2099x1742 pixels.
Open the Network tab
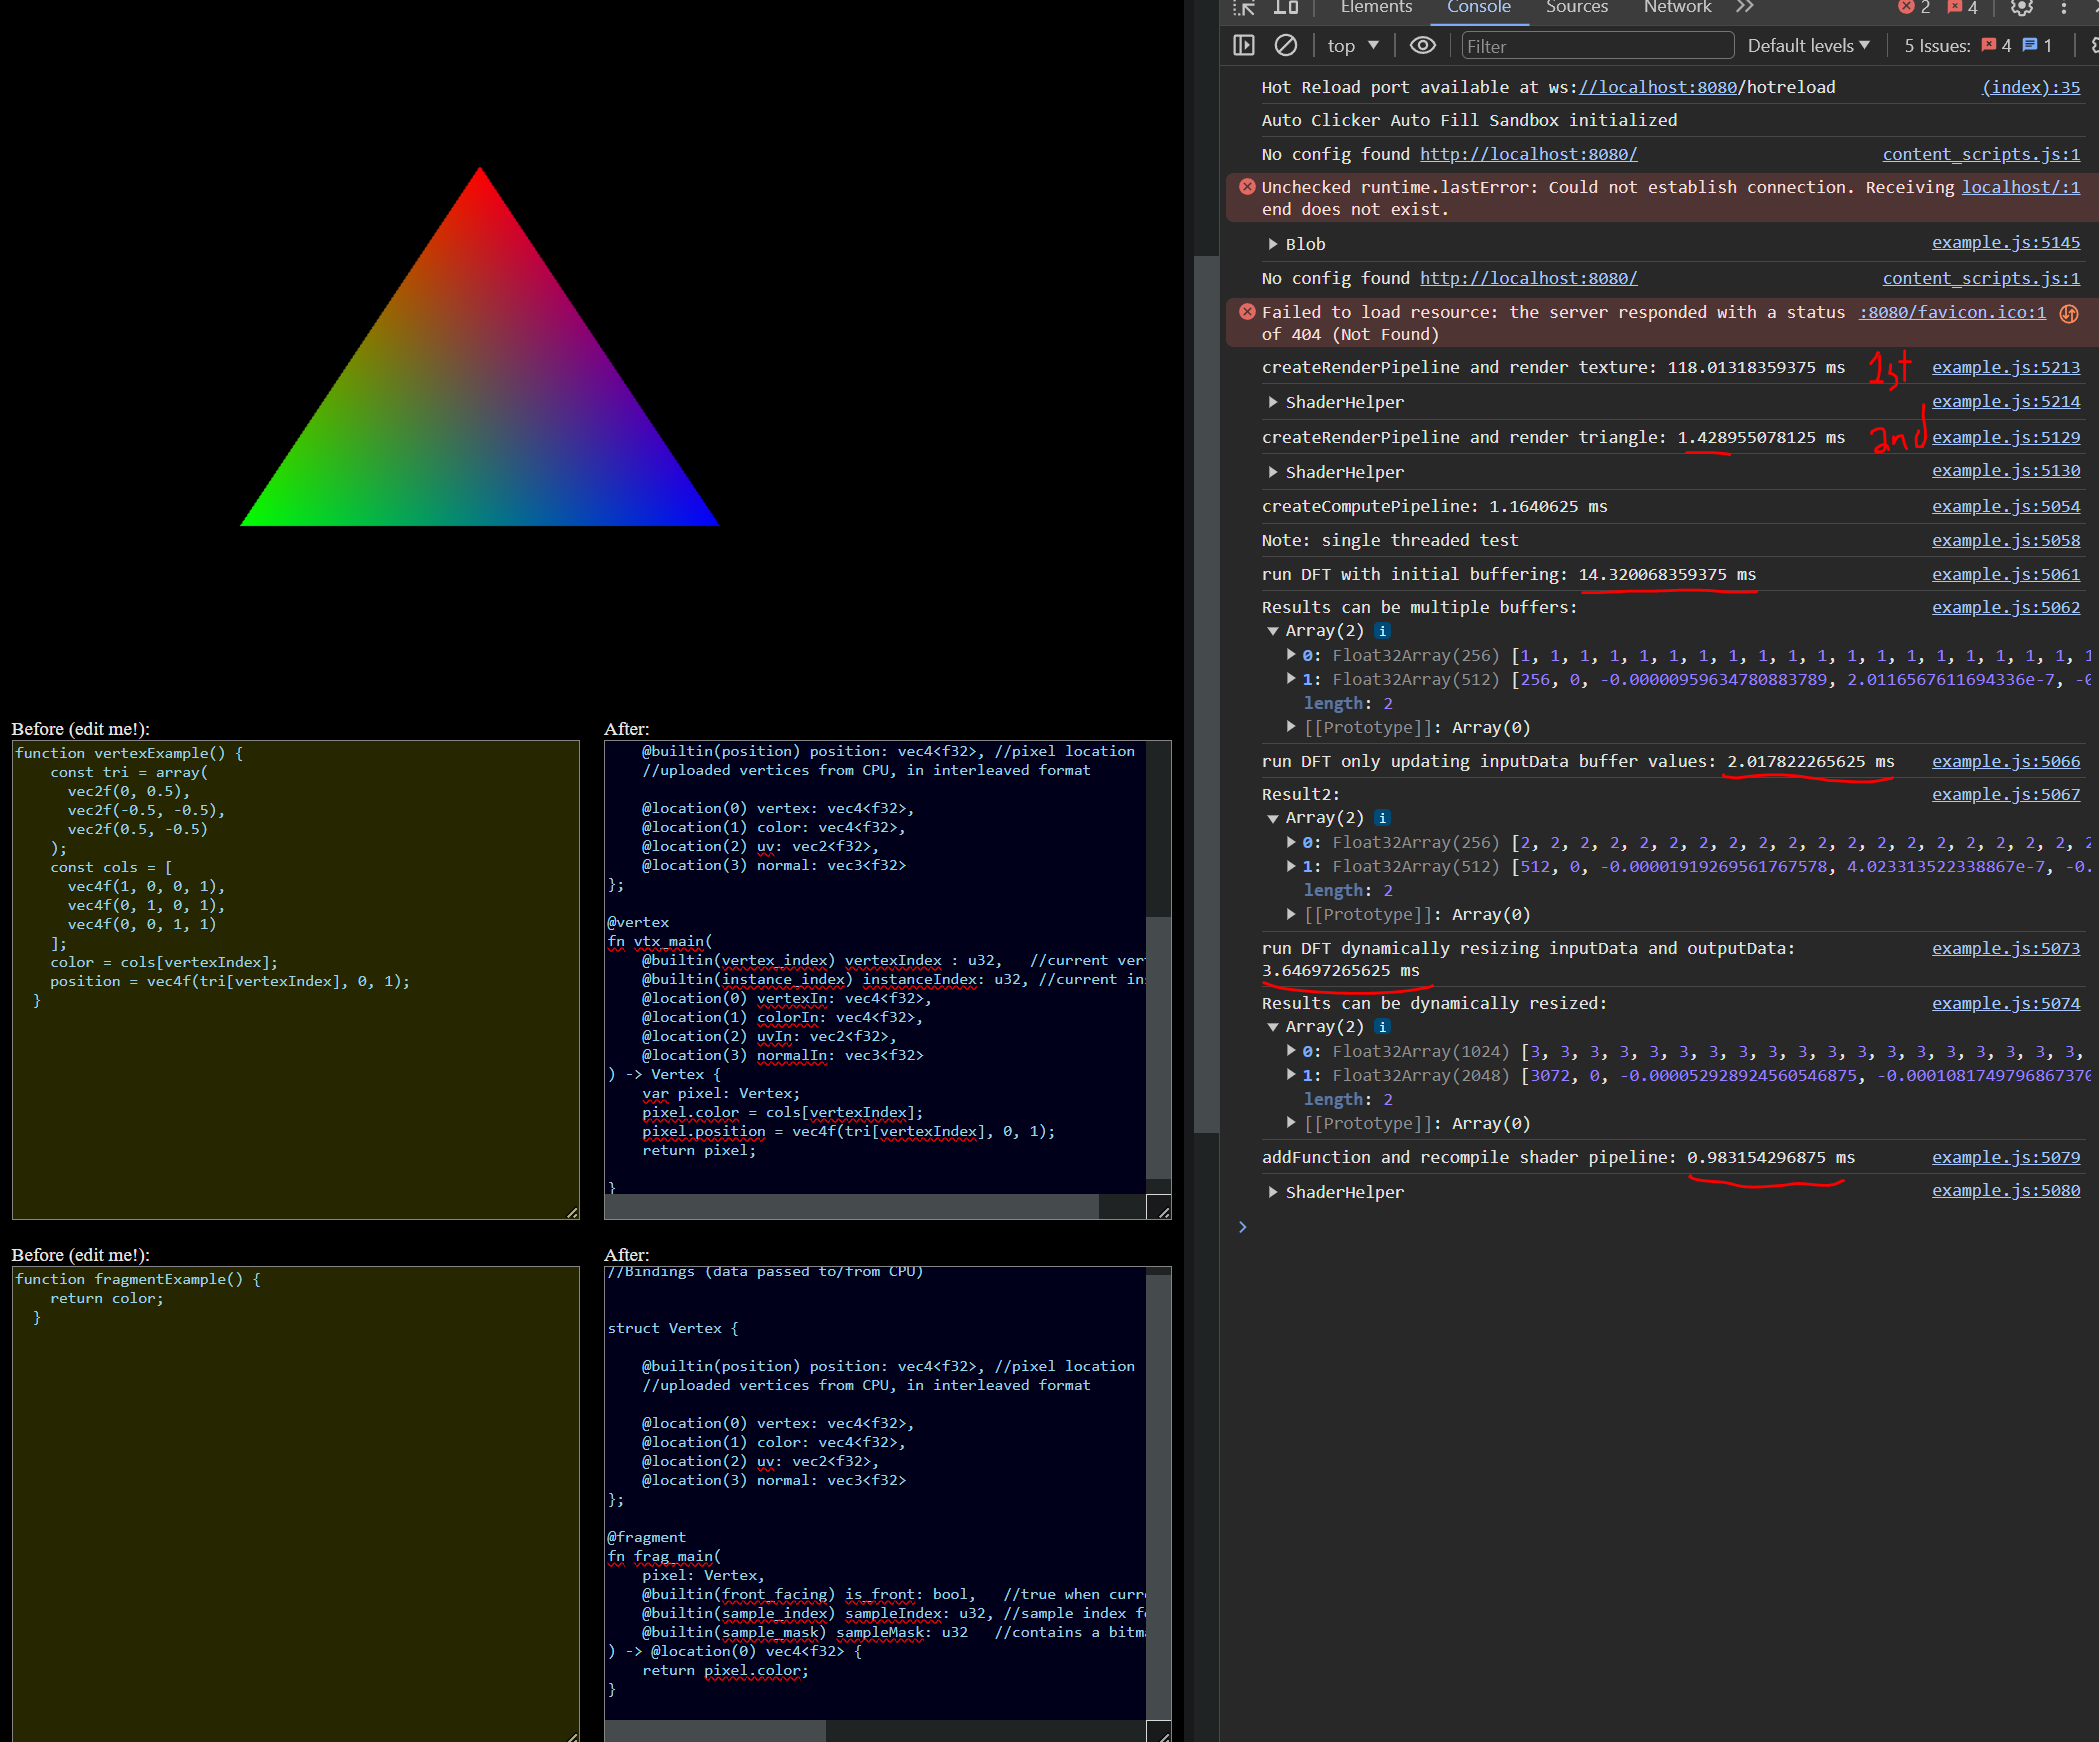[1677, 8]
